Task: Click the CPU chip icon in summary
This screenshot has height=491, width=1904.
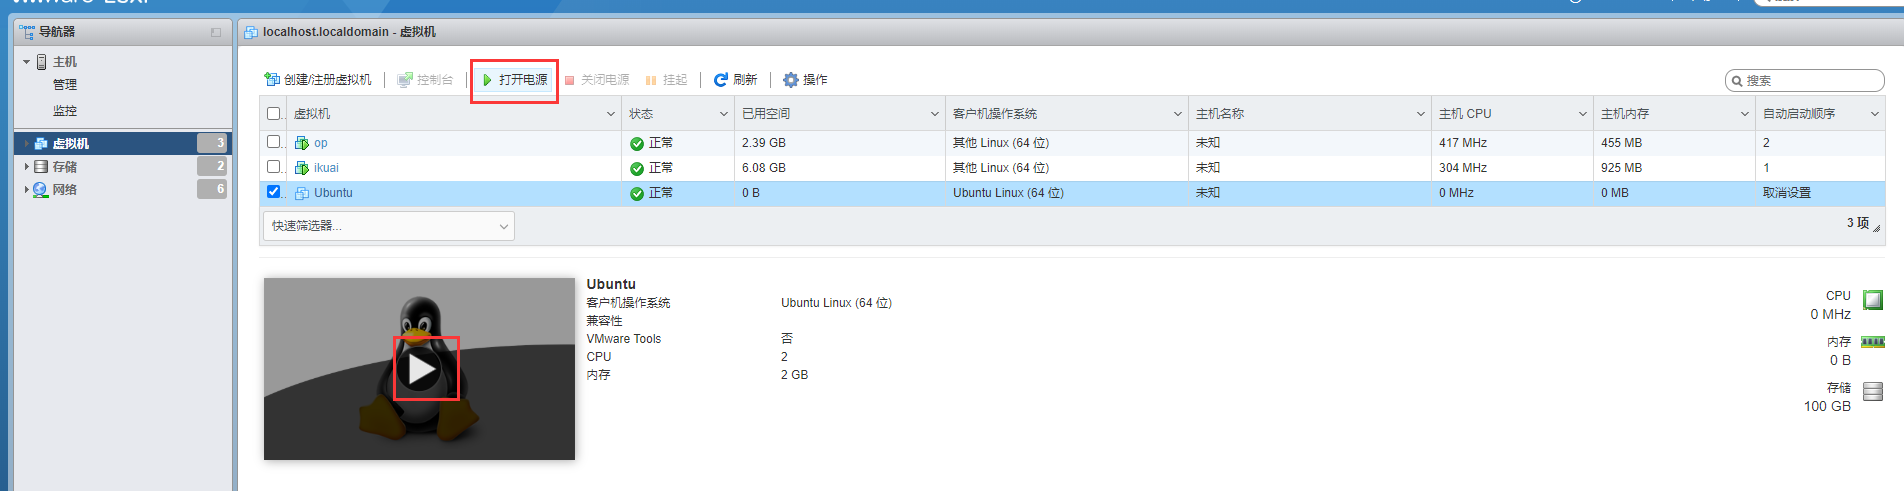Action: pyautogui.click(x=1873, y=299)
